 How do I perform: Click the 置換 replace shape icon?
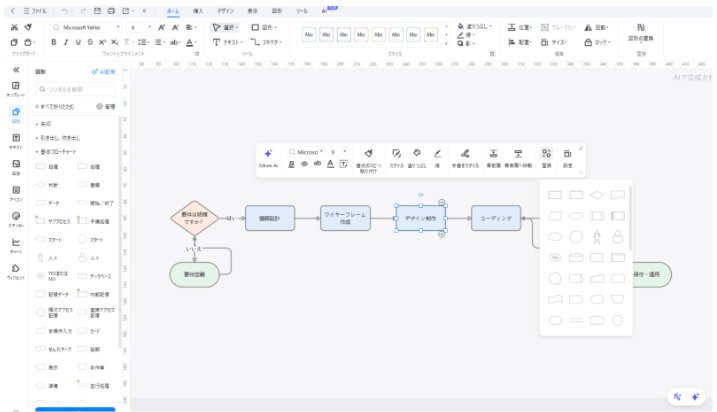point(546,156)
